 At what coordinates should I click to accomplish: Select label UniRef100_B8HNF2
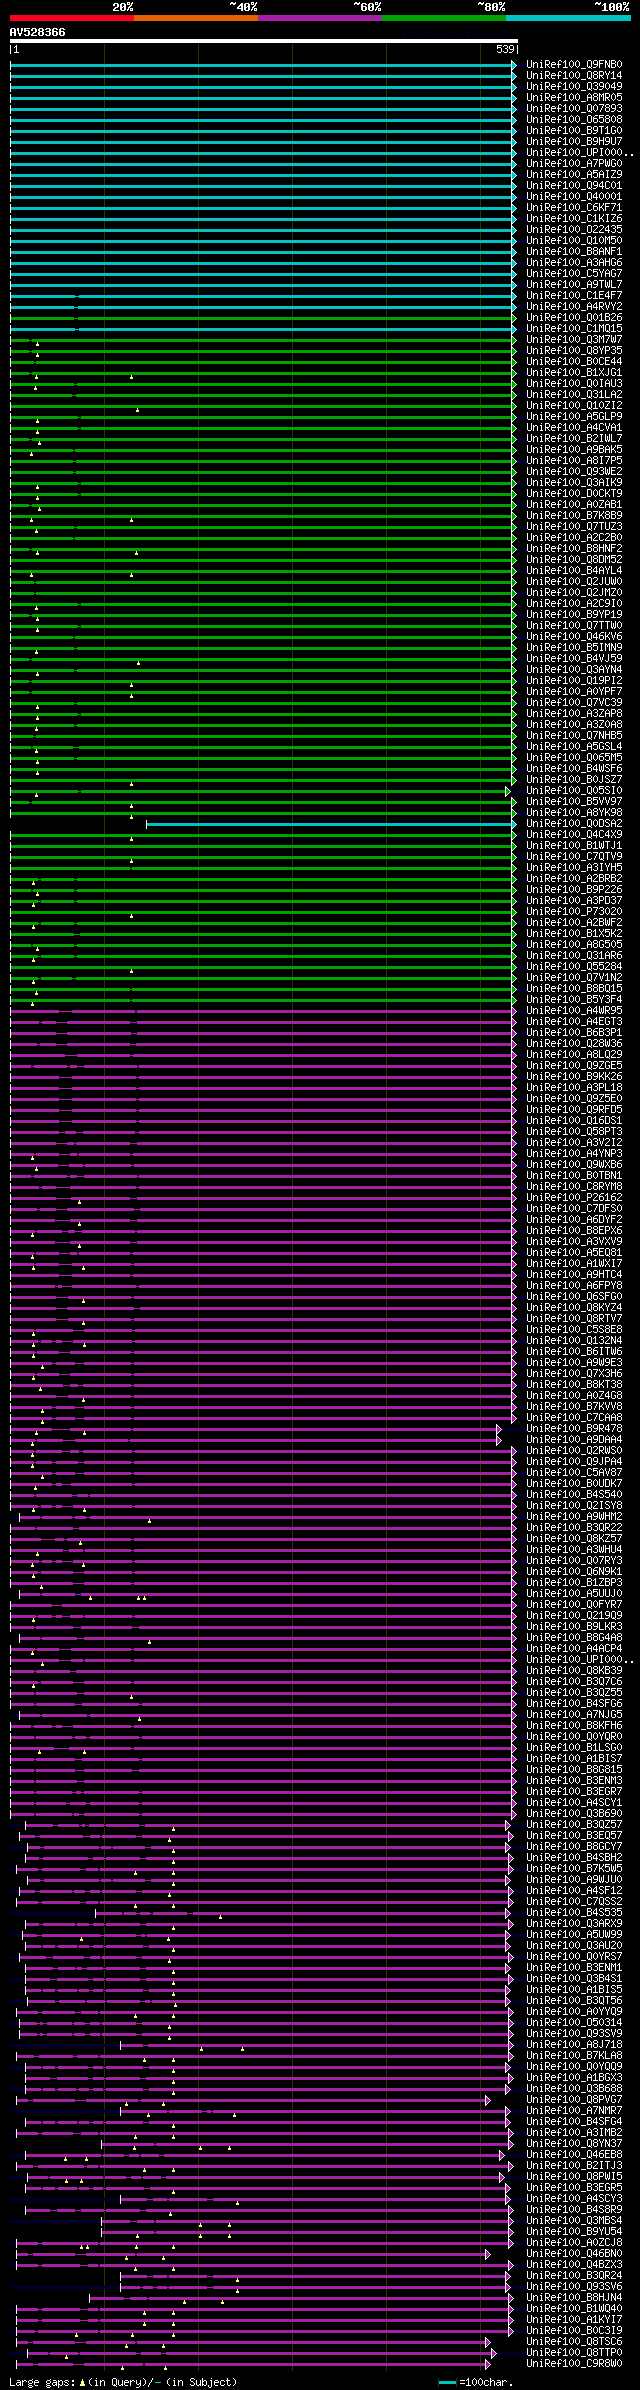574,549
